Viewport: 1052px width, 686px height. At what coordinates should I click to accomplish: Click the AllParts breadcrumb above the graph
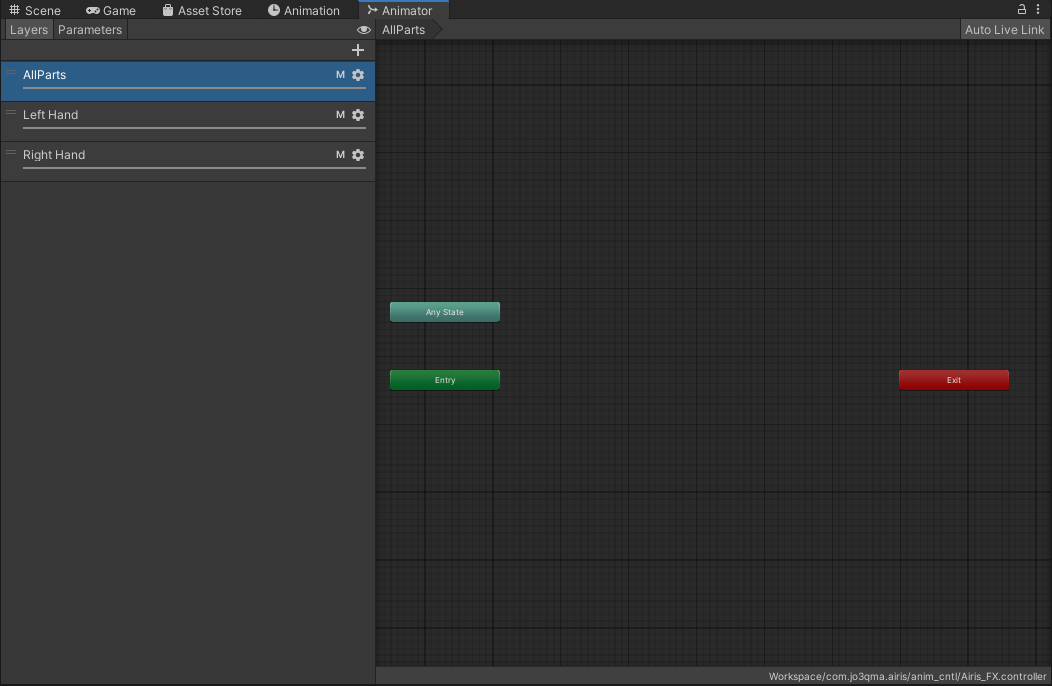404,29
